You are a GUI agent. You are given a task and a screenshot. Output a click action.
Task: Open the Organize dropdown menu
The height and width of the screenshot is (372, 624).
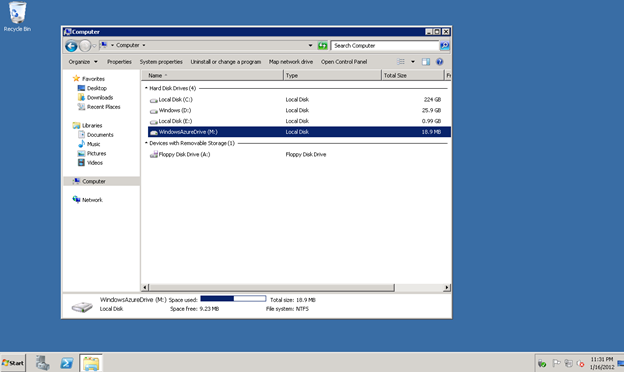[83, 62]
